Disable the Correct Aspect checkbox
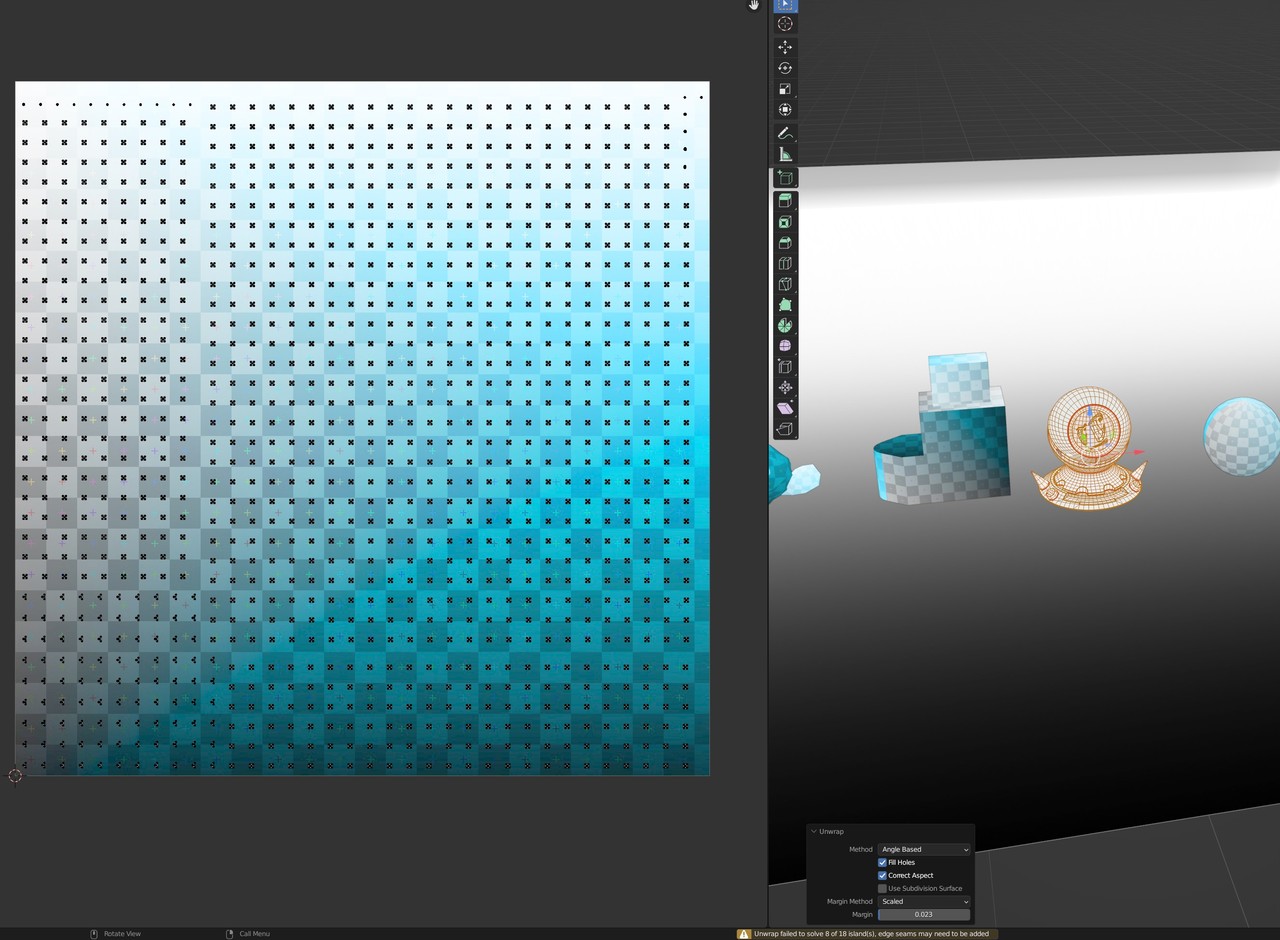Screen dimensions: 1280x940 pos(882,875)
